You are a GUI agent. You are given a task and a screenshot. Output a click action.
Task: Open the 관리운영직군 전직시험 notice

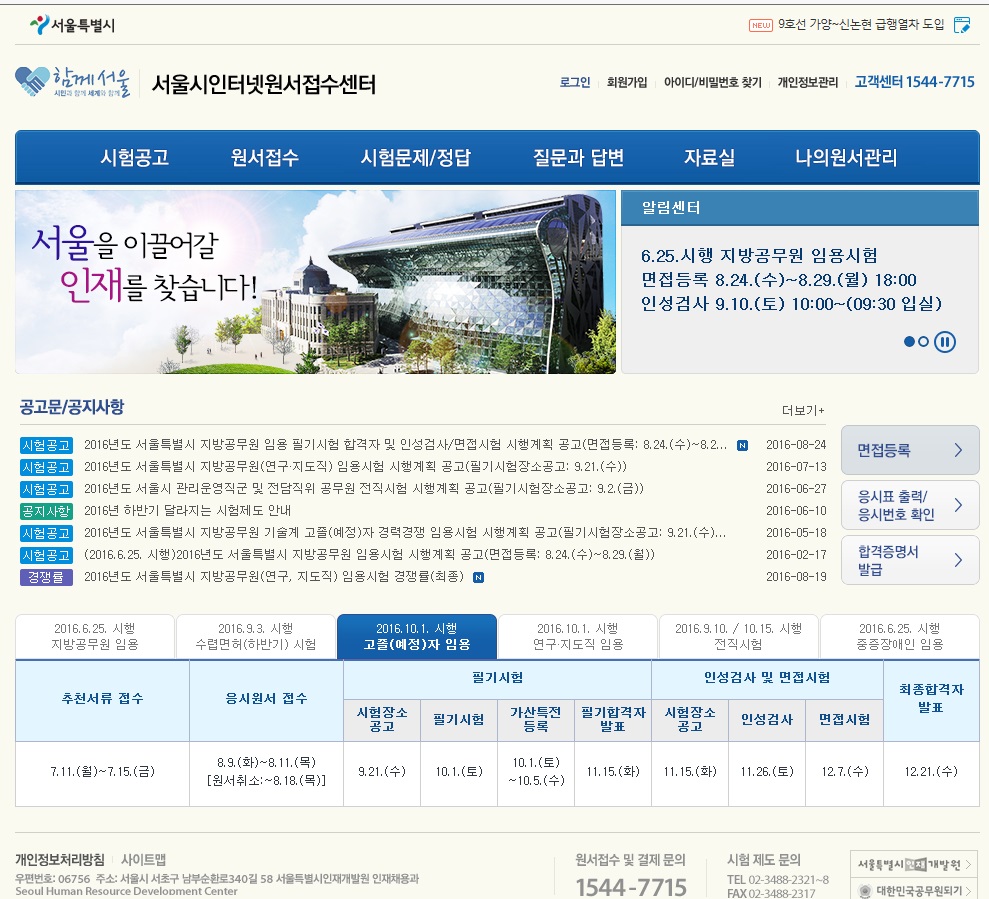(x=364, y=489)
